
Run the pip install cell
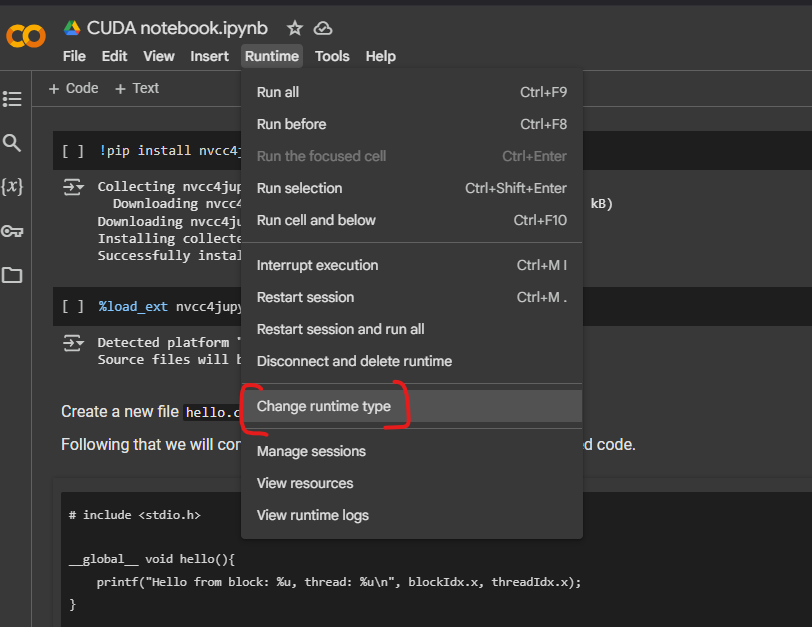click(x=72, y=151)
